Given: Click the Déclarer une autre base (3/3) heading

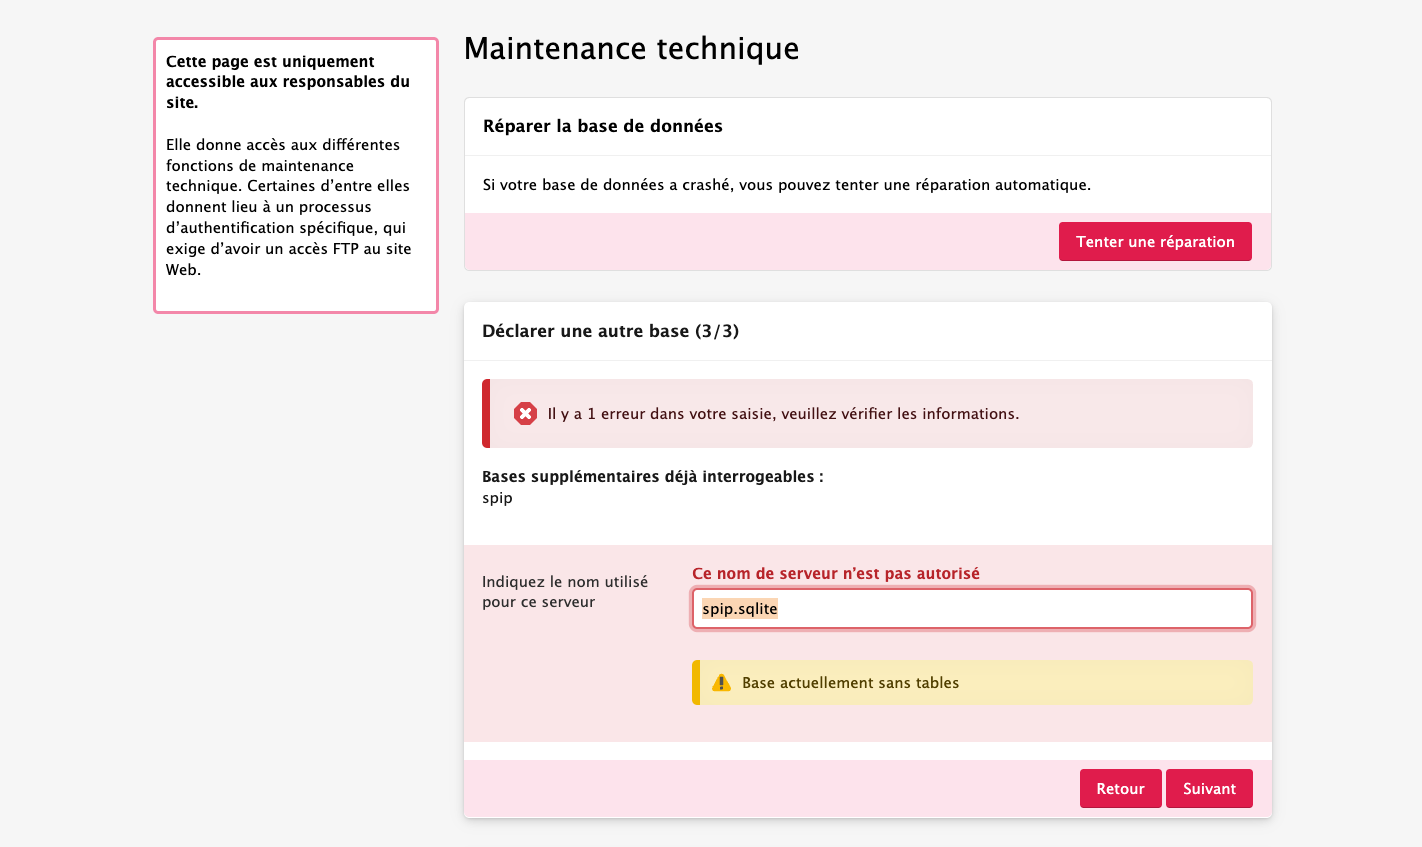Looking at the screenshot, I should click(611, 331).
